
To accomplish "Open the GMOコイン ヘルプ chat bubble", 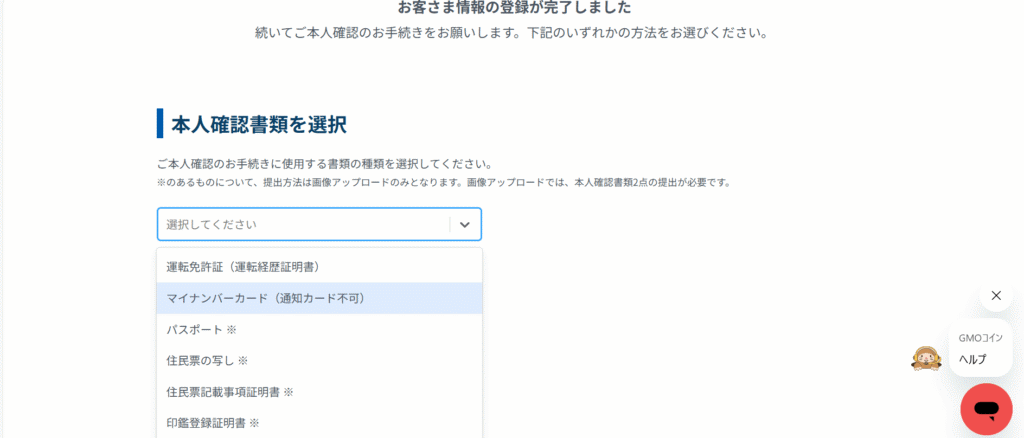I will pos(980,348).
